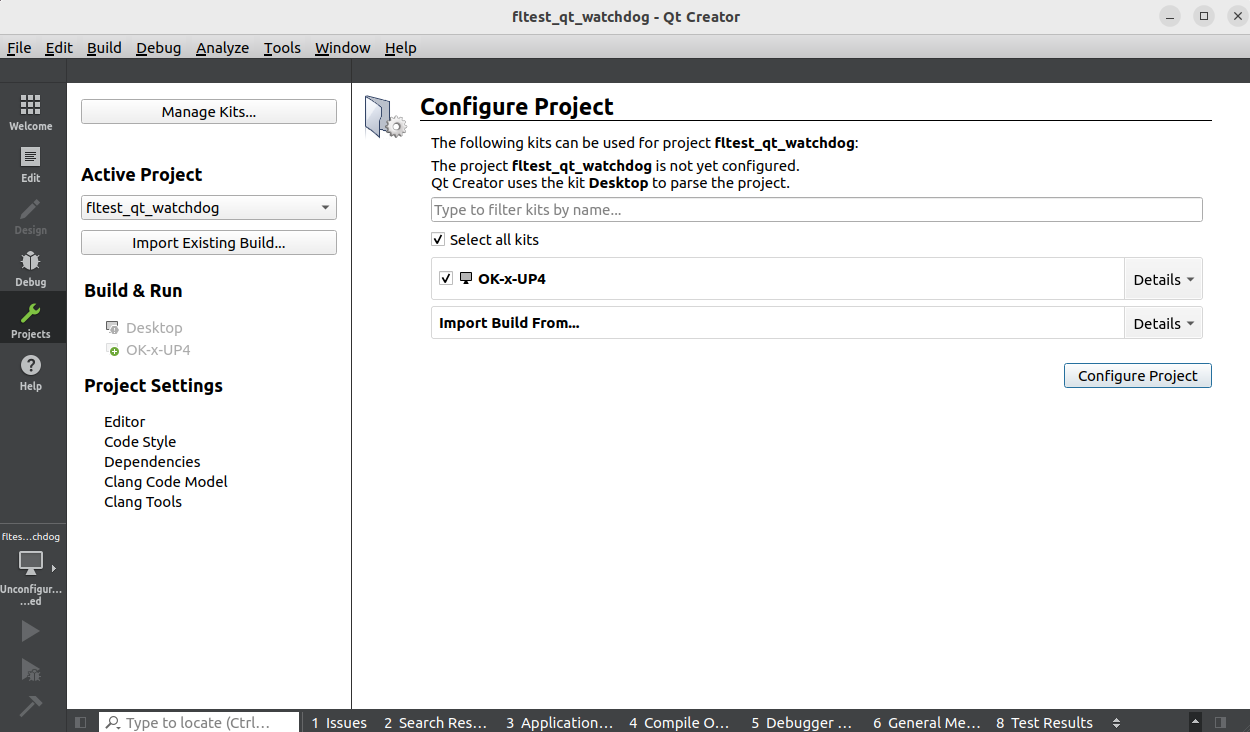Viewport: 1250px width, 732px height.
Task: Open the Compile Output pane
Action: coord(679,722)
